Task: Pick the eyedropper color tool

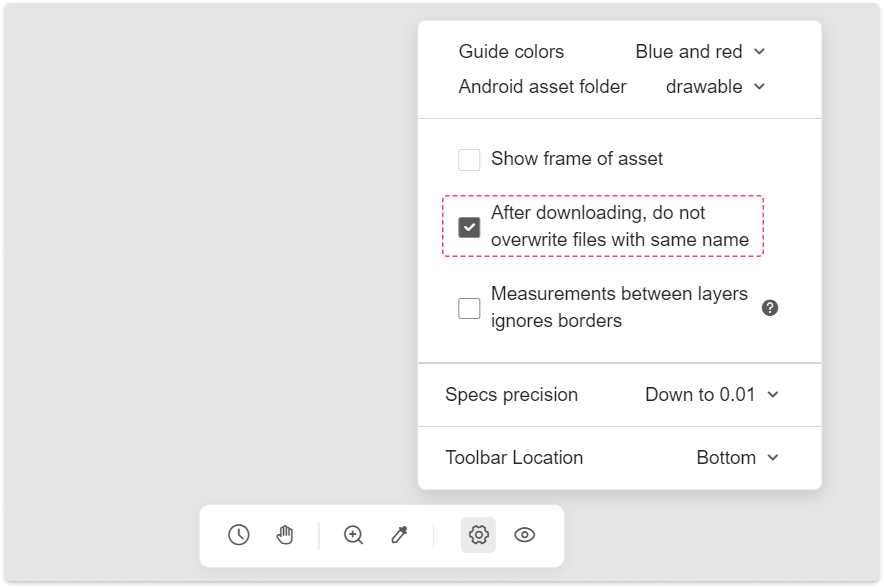Action: tap(400, 534)
